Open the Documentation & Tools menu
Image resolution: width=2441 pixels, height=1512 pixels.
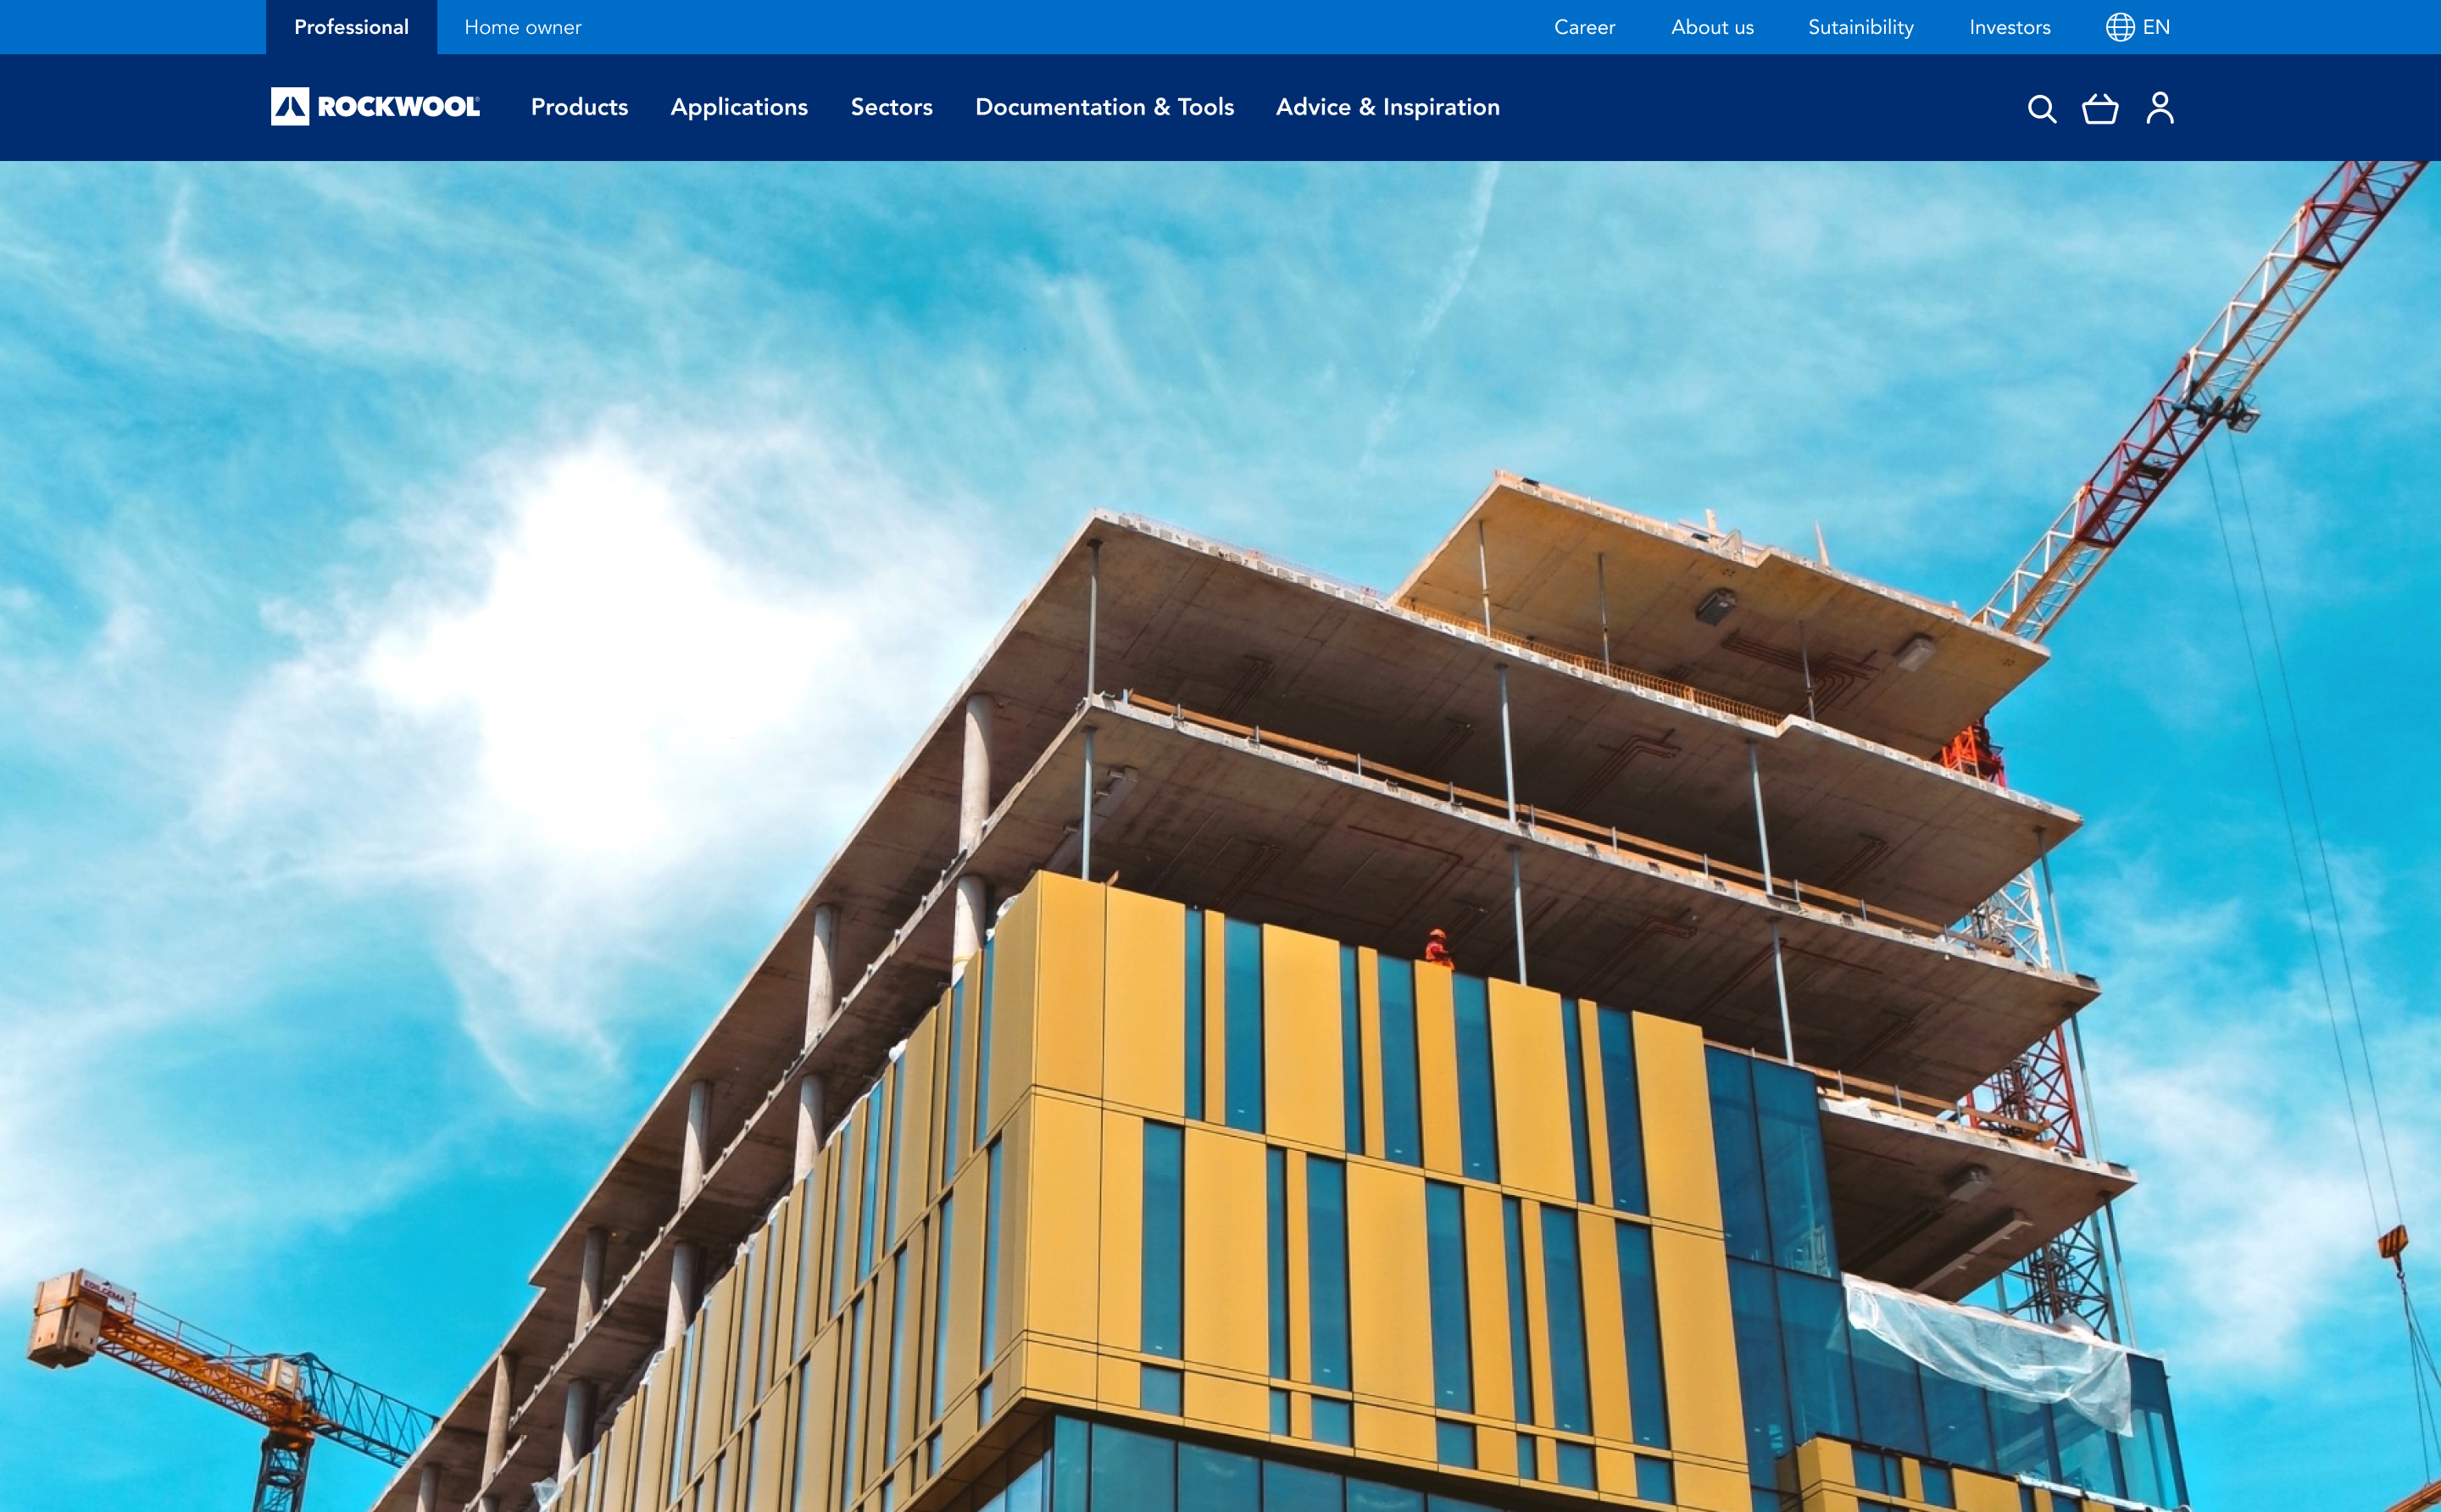[1105, 107]
